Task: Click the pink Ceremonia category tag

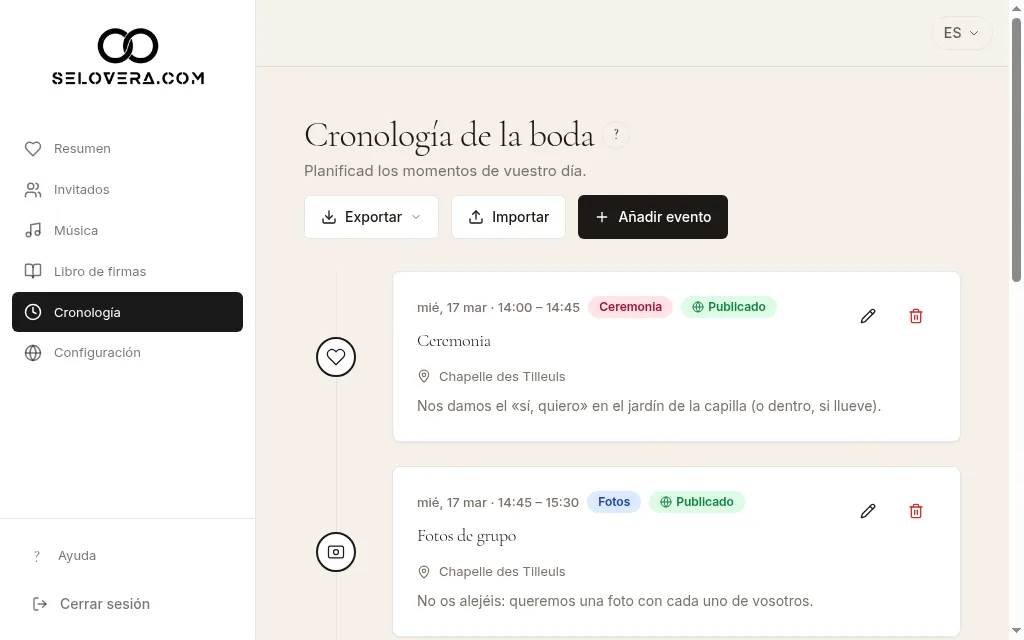Action: coord(630,307)
